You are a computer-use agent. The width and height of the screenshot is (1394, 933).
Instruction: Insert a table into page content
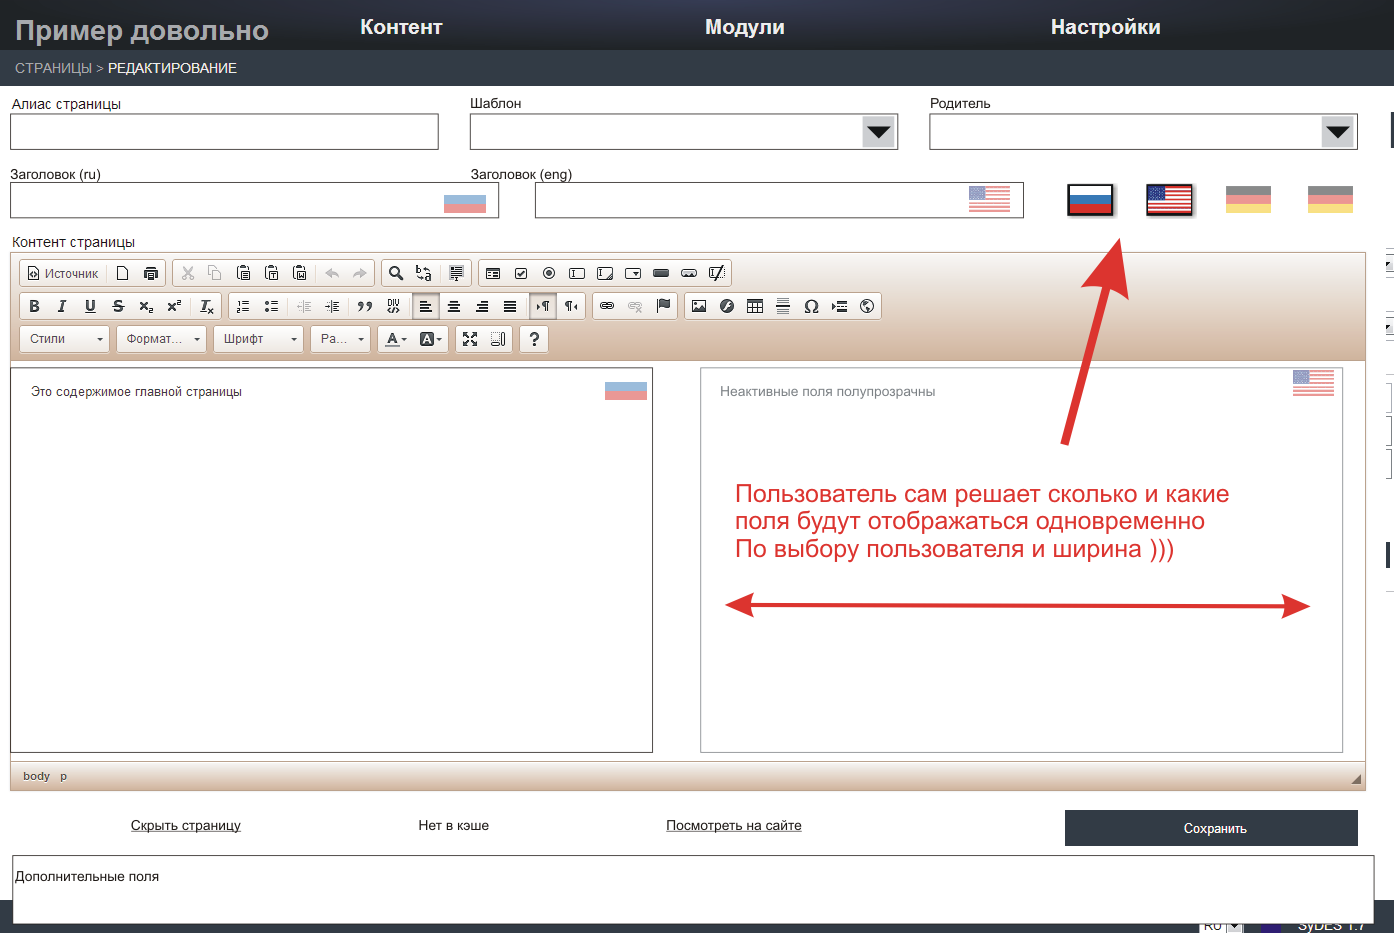click(755, 306)
